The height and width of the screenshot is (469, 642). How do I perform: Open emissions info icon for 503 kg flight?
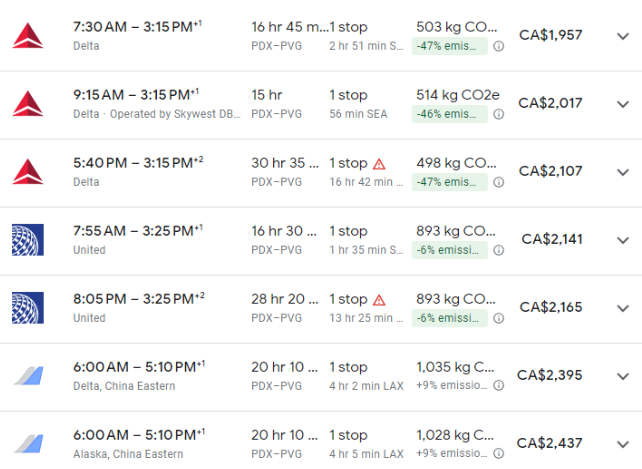(498, 46)
